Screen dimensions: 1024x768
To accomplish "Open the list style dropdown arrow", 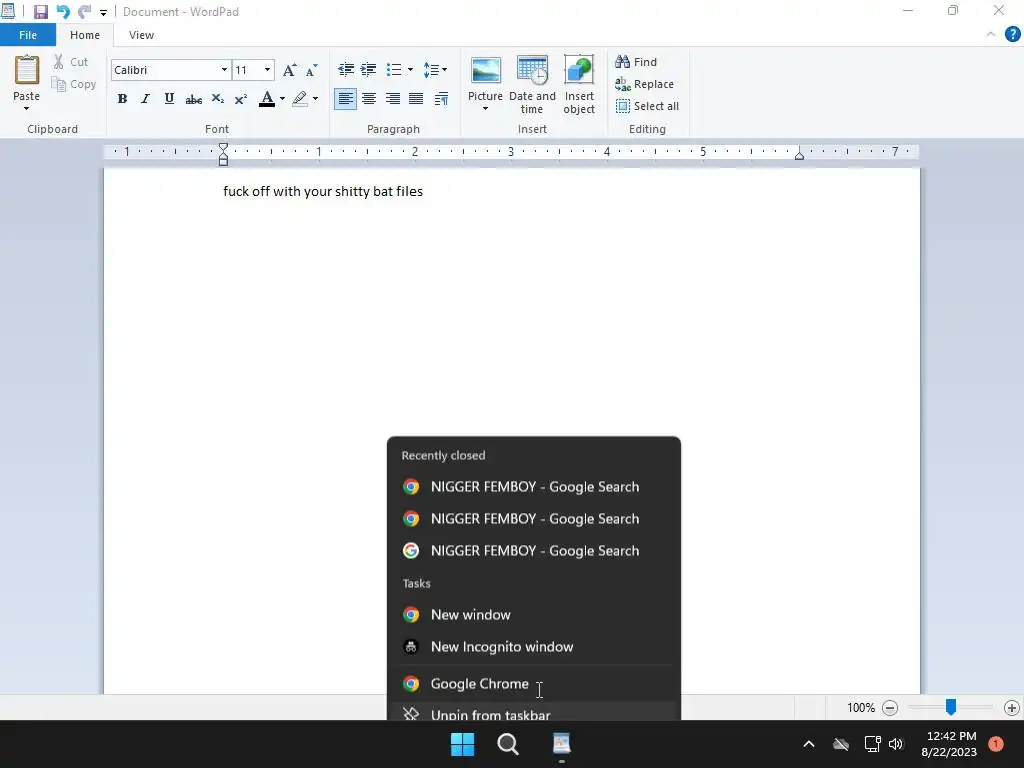I will (x=410, y=69).
